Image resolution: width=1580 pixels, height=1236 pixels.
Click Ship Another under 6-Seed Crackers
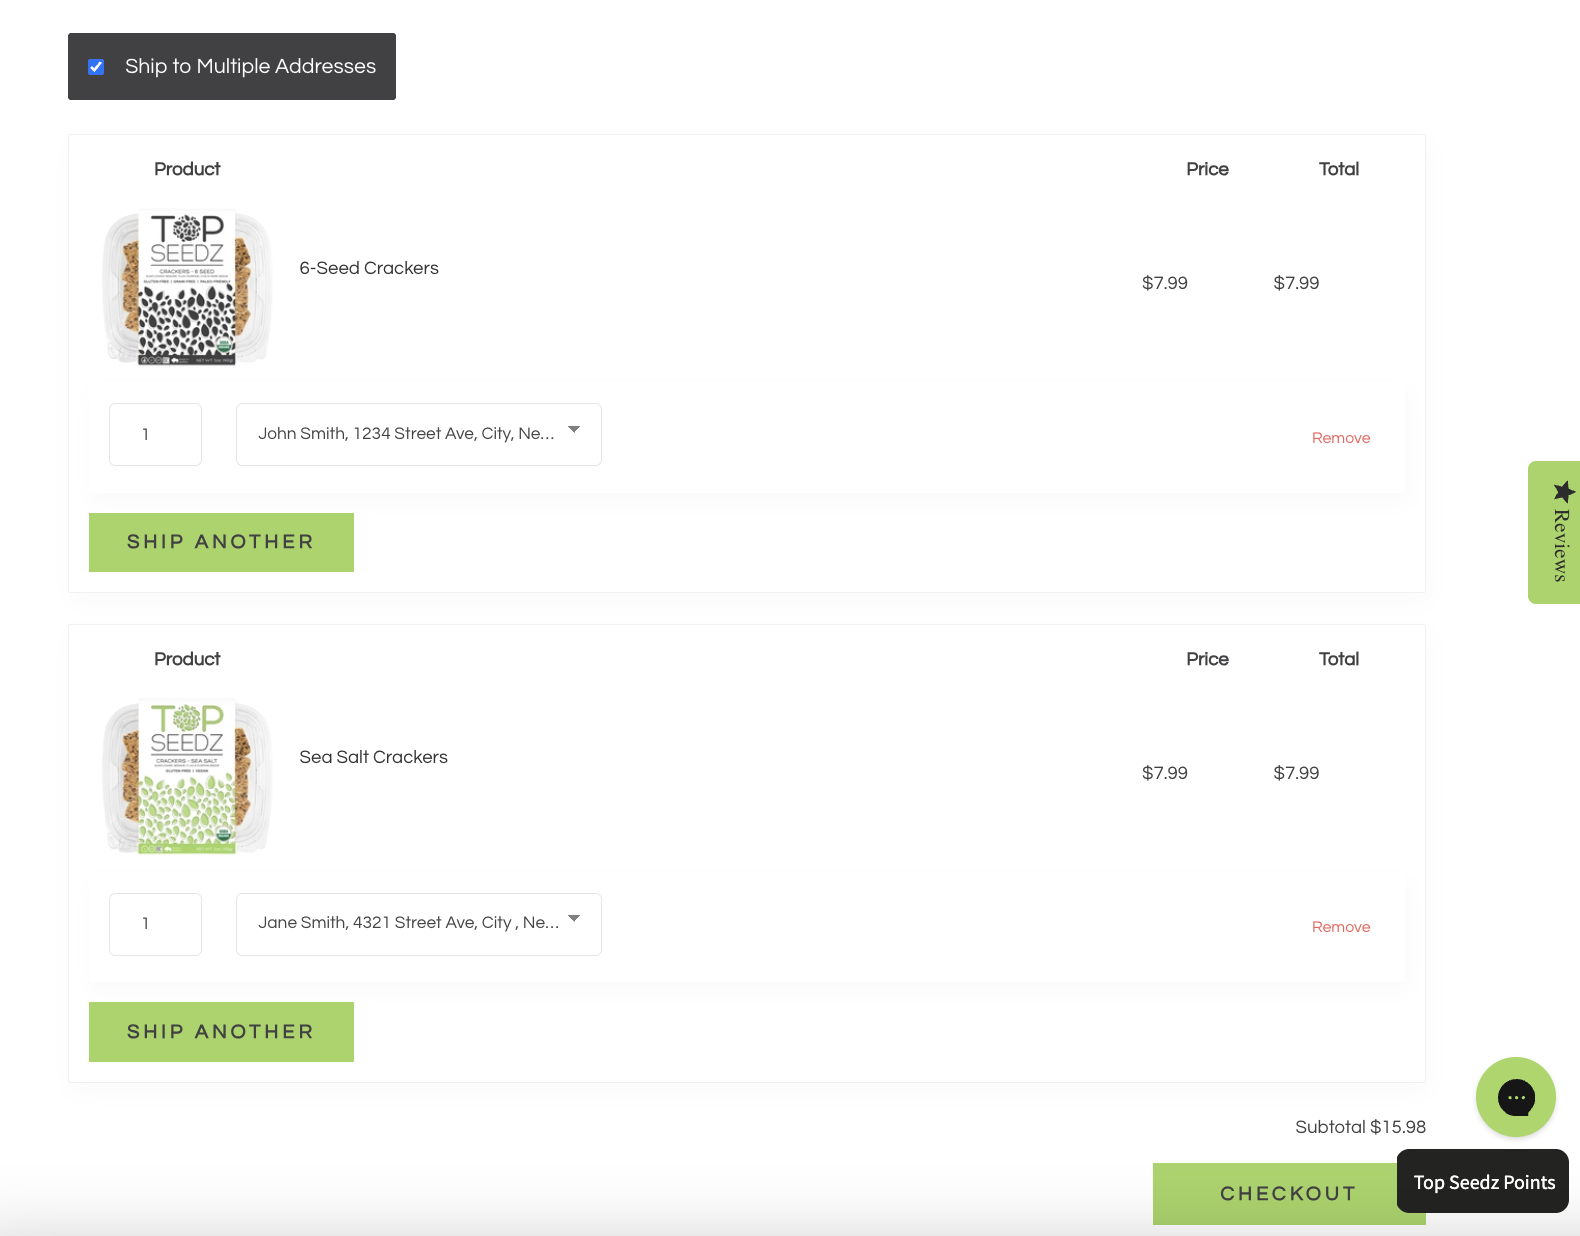[221, 542]
